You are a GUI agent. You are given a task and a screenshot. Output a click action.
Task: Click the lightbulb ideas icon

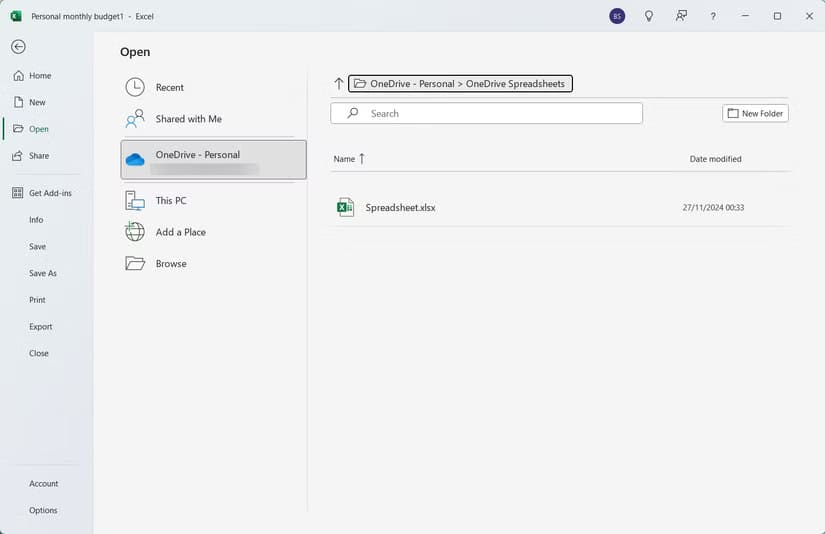pos(649,16)
